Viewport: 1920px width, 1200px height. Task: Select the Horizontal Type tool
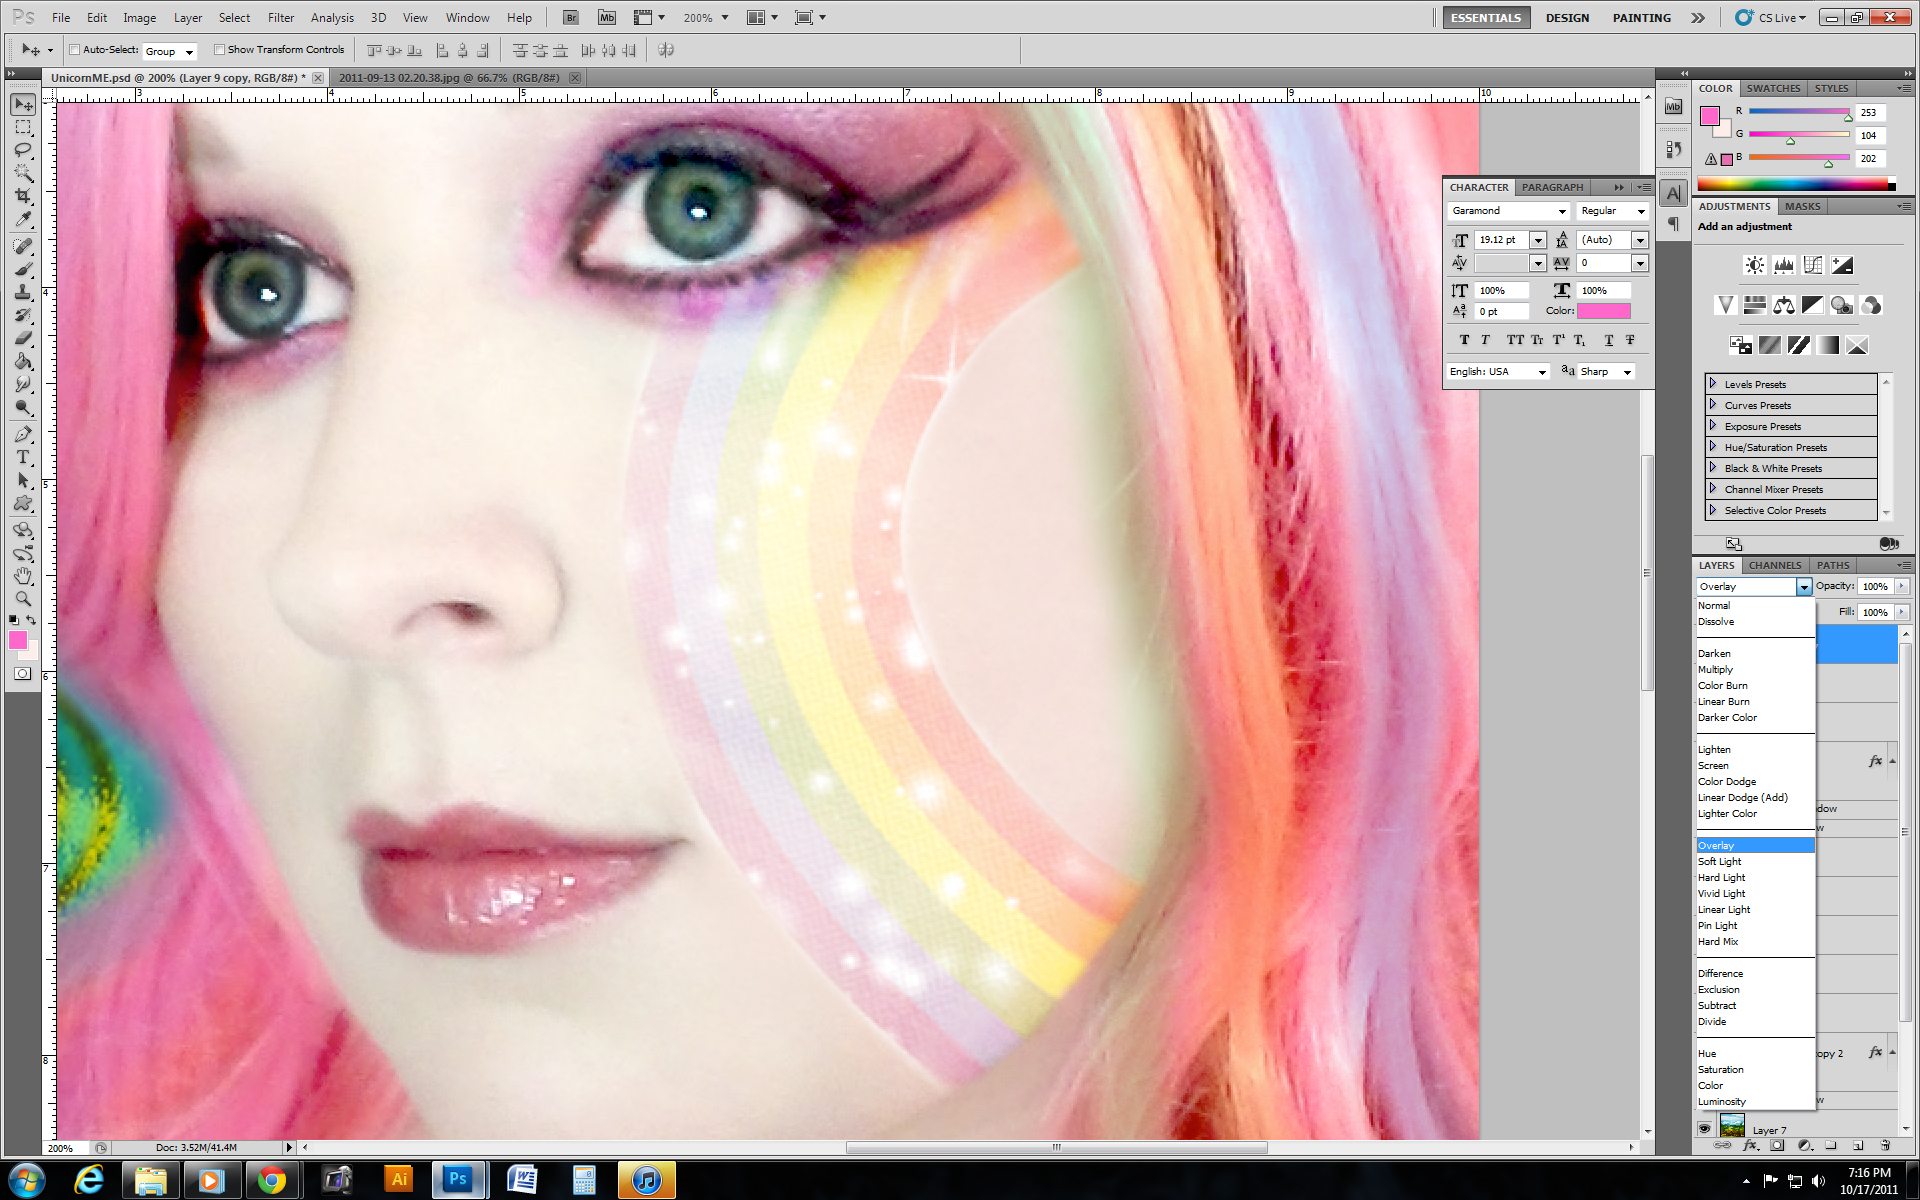coord(23,457)
